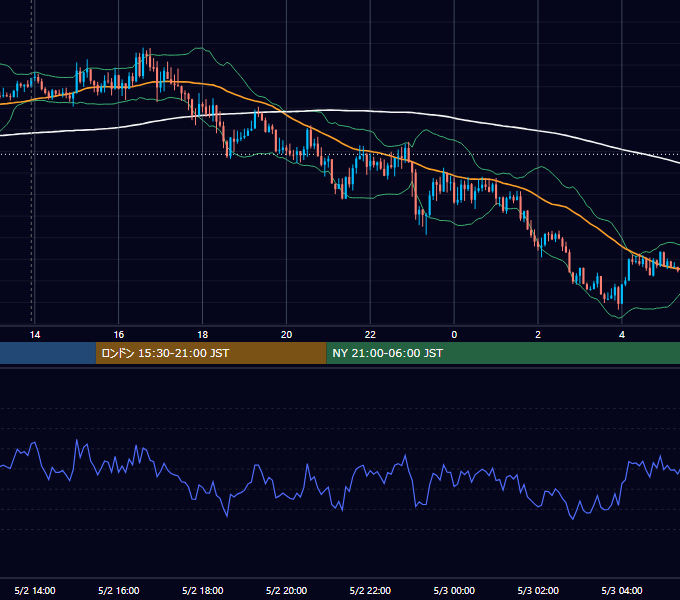Click the 5/3 04:00 date label
Screen dimensions: 680x600
coord(622,590)
